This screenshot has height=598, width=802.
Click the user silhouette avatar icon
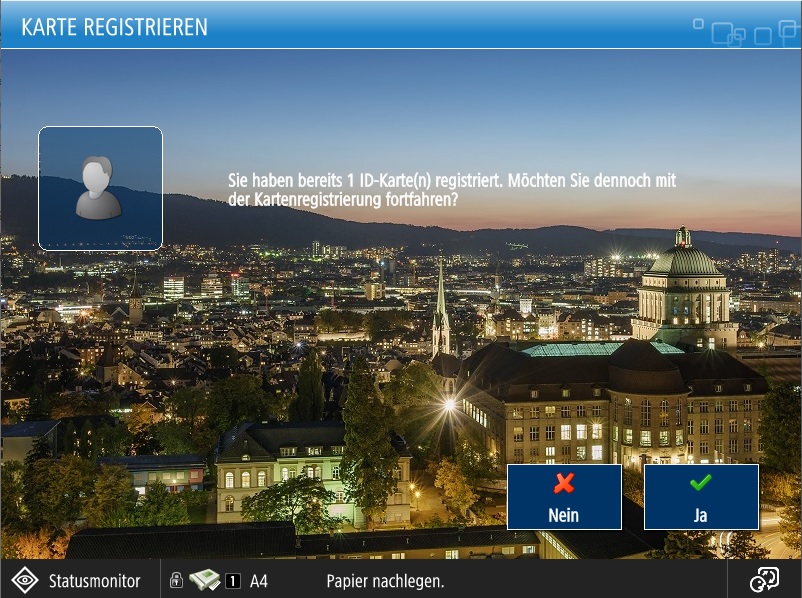coord(99,187)
